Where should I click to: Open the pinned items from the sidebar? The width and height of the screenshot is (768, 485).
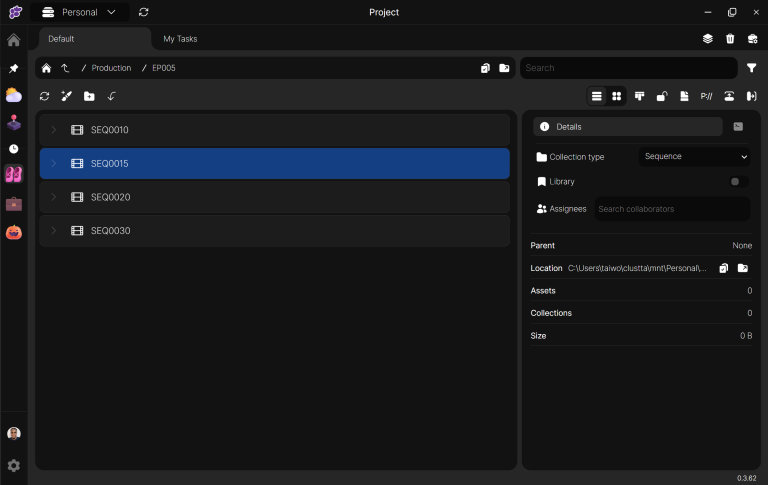pos(13,69)
